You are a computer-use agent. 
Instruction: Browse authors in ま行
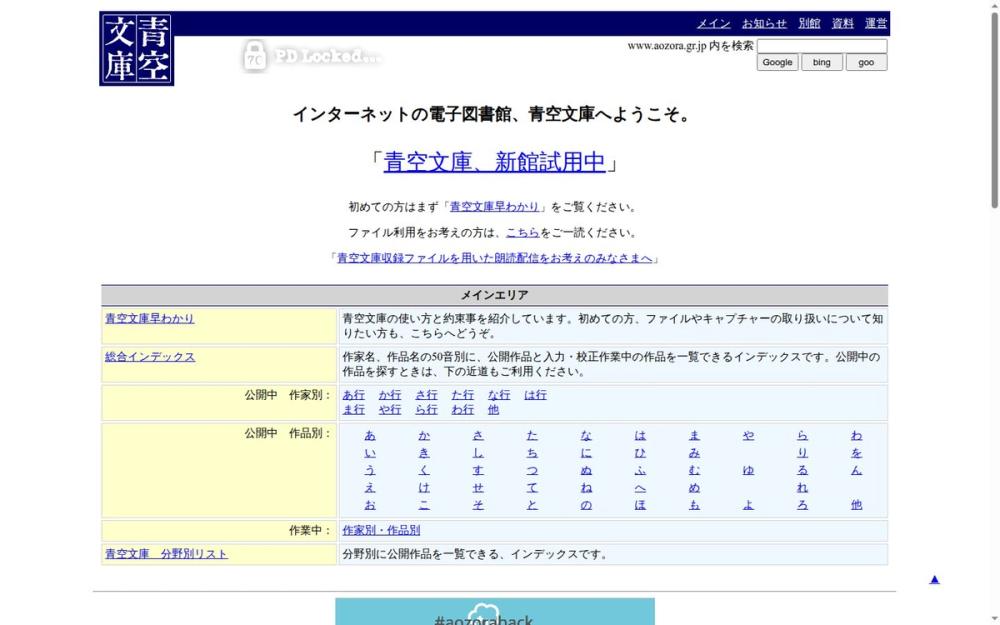tap(353, 409)
